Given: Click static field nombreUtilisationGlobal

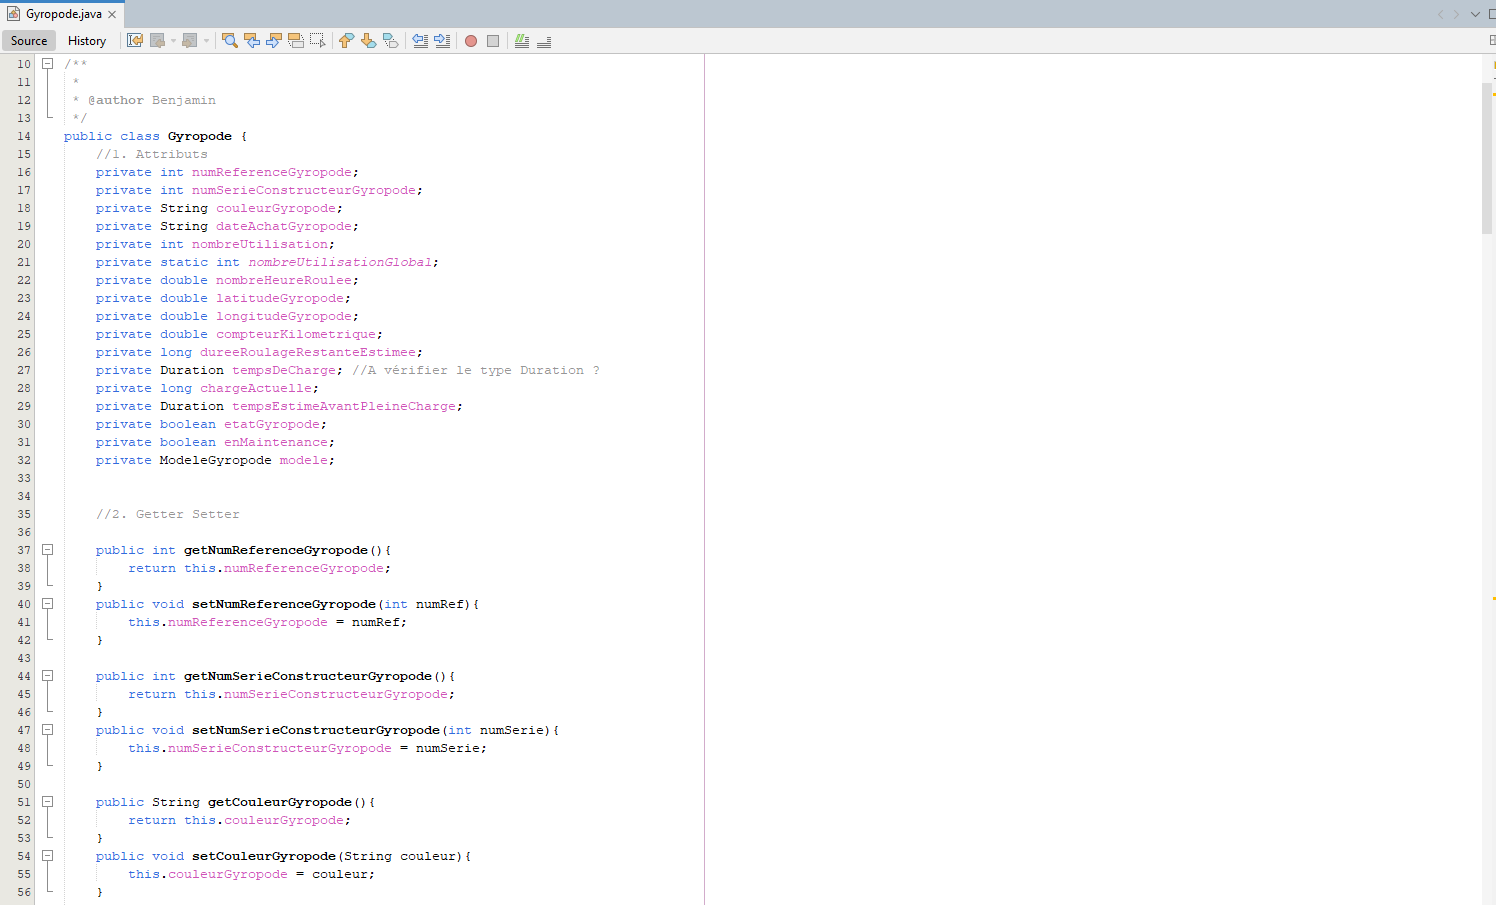Looking at the screenshot, I should (340, 262).
